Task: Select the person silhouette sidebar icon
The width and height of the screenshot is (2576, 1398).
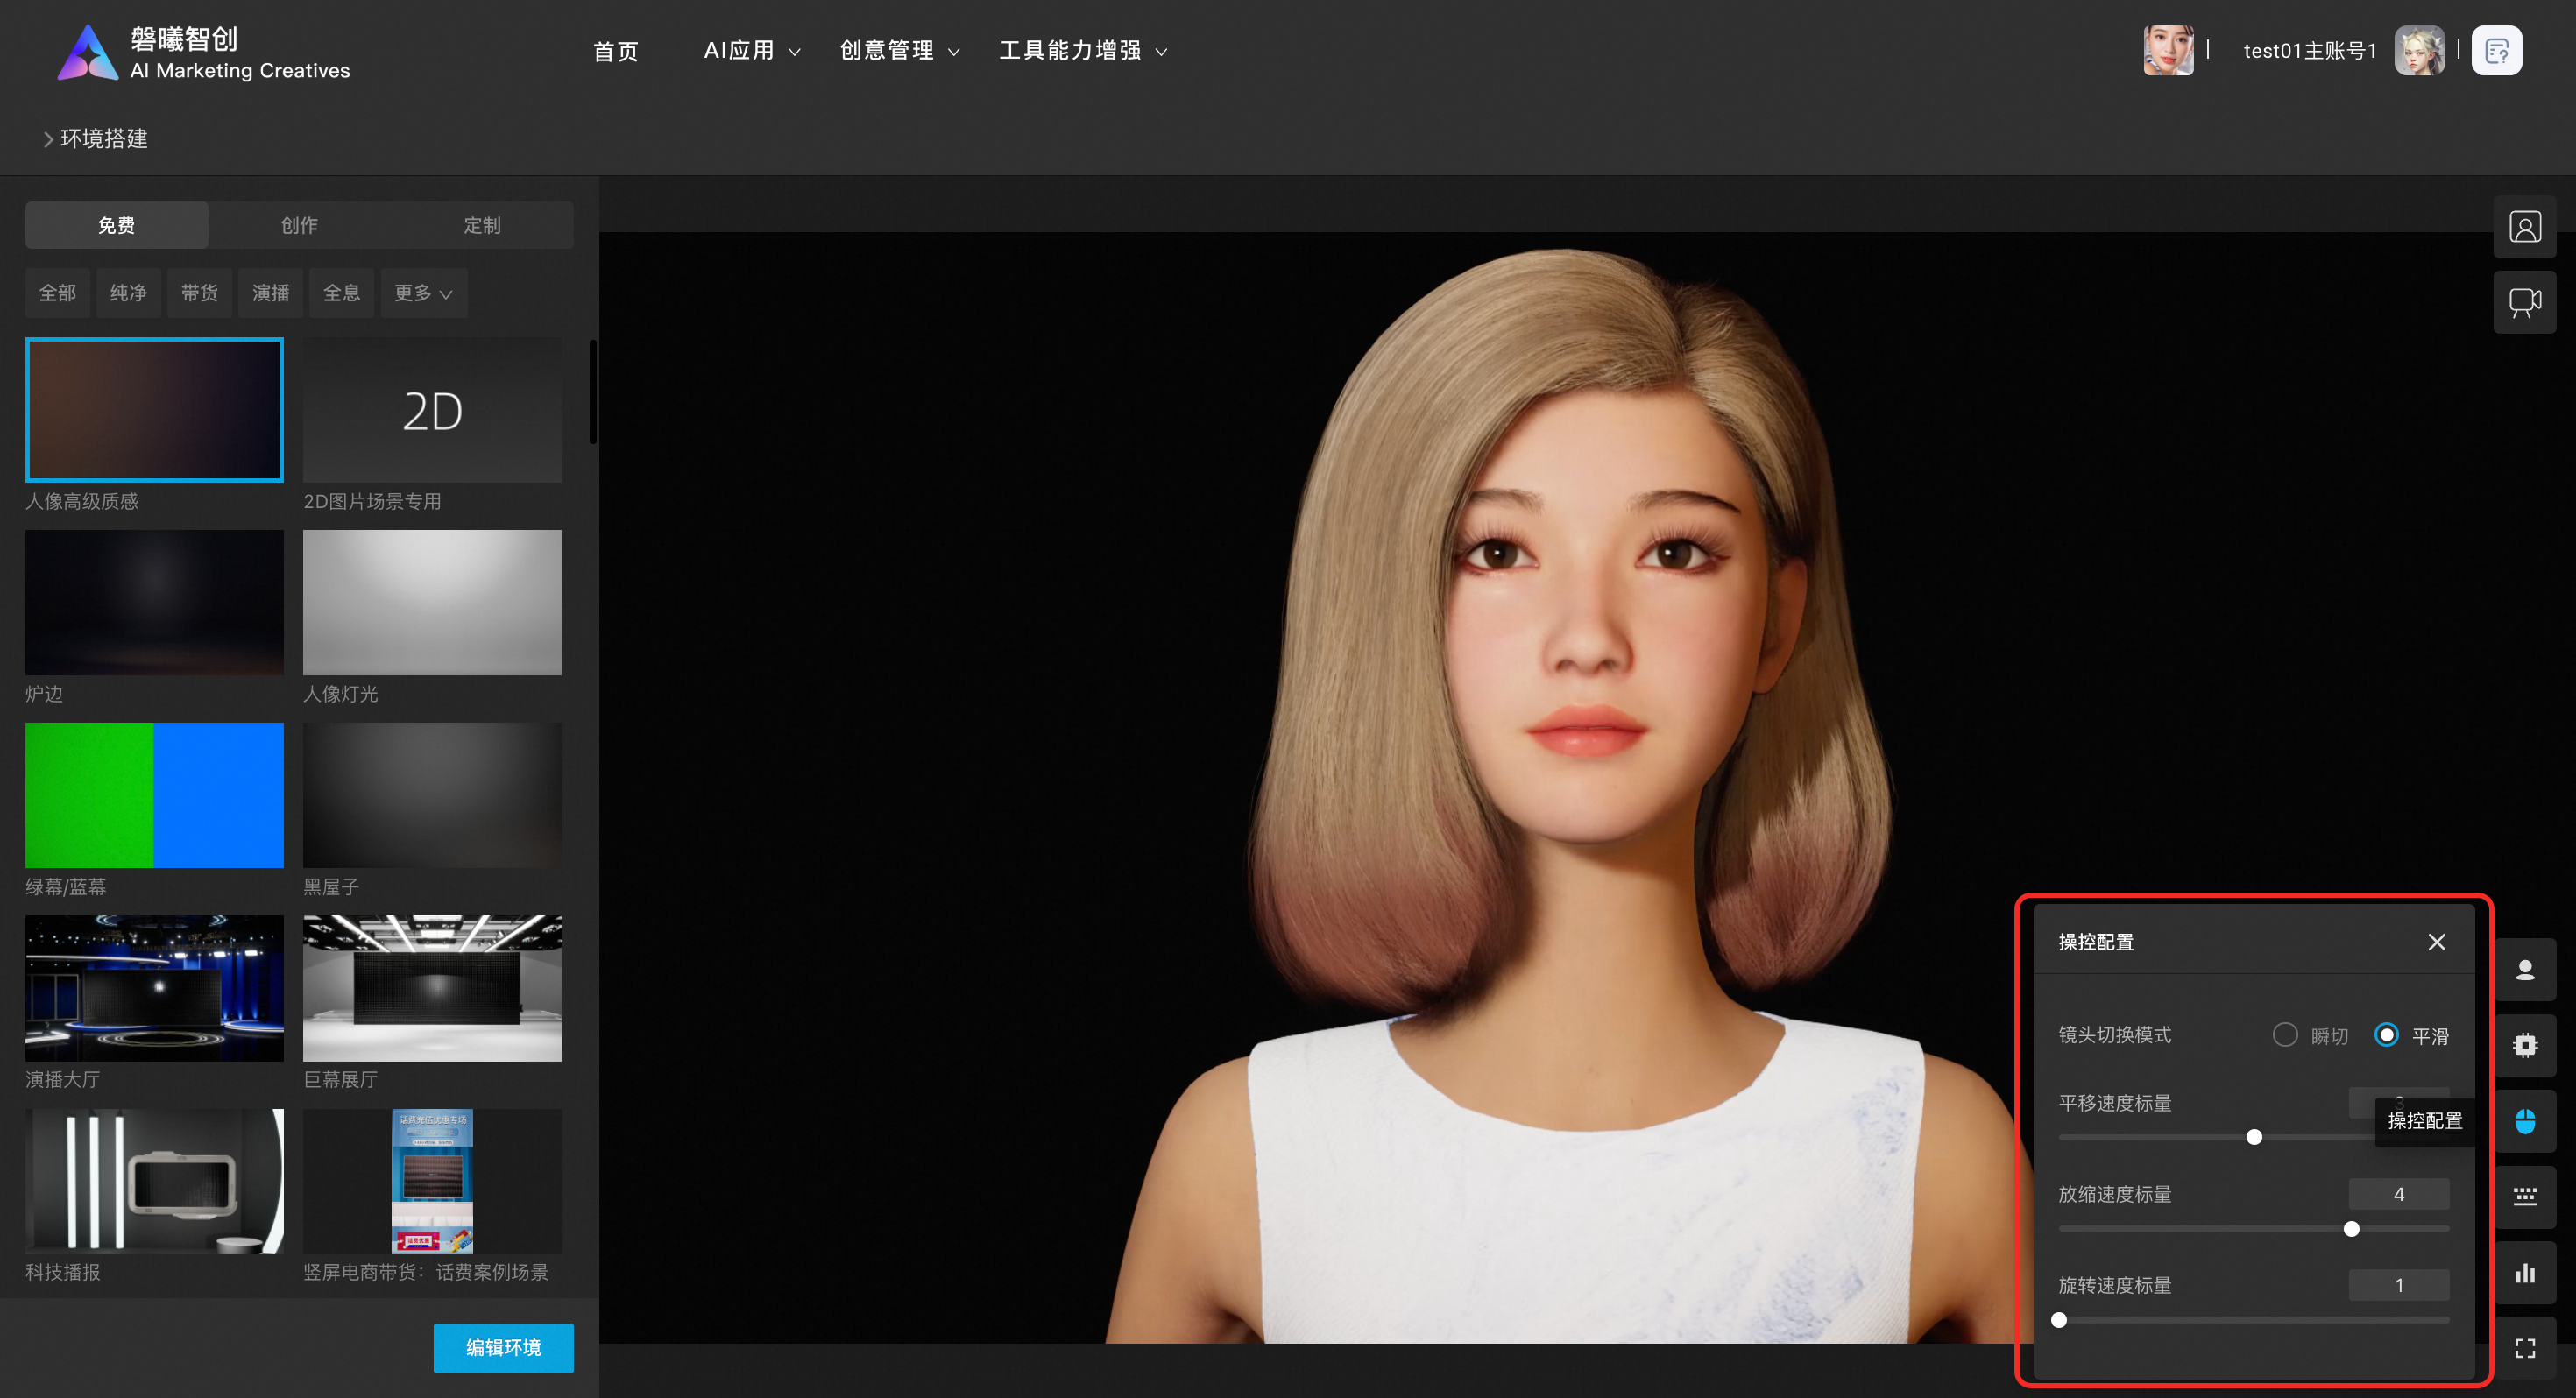Action: [2524, 969]
